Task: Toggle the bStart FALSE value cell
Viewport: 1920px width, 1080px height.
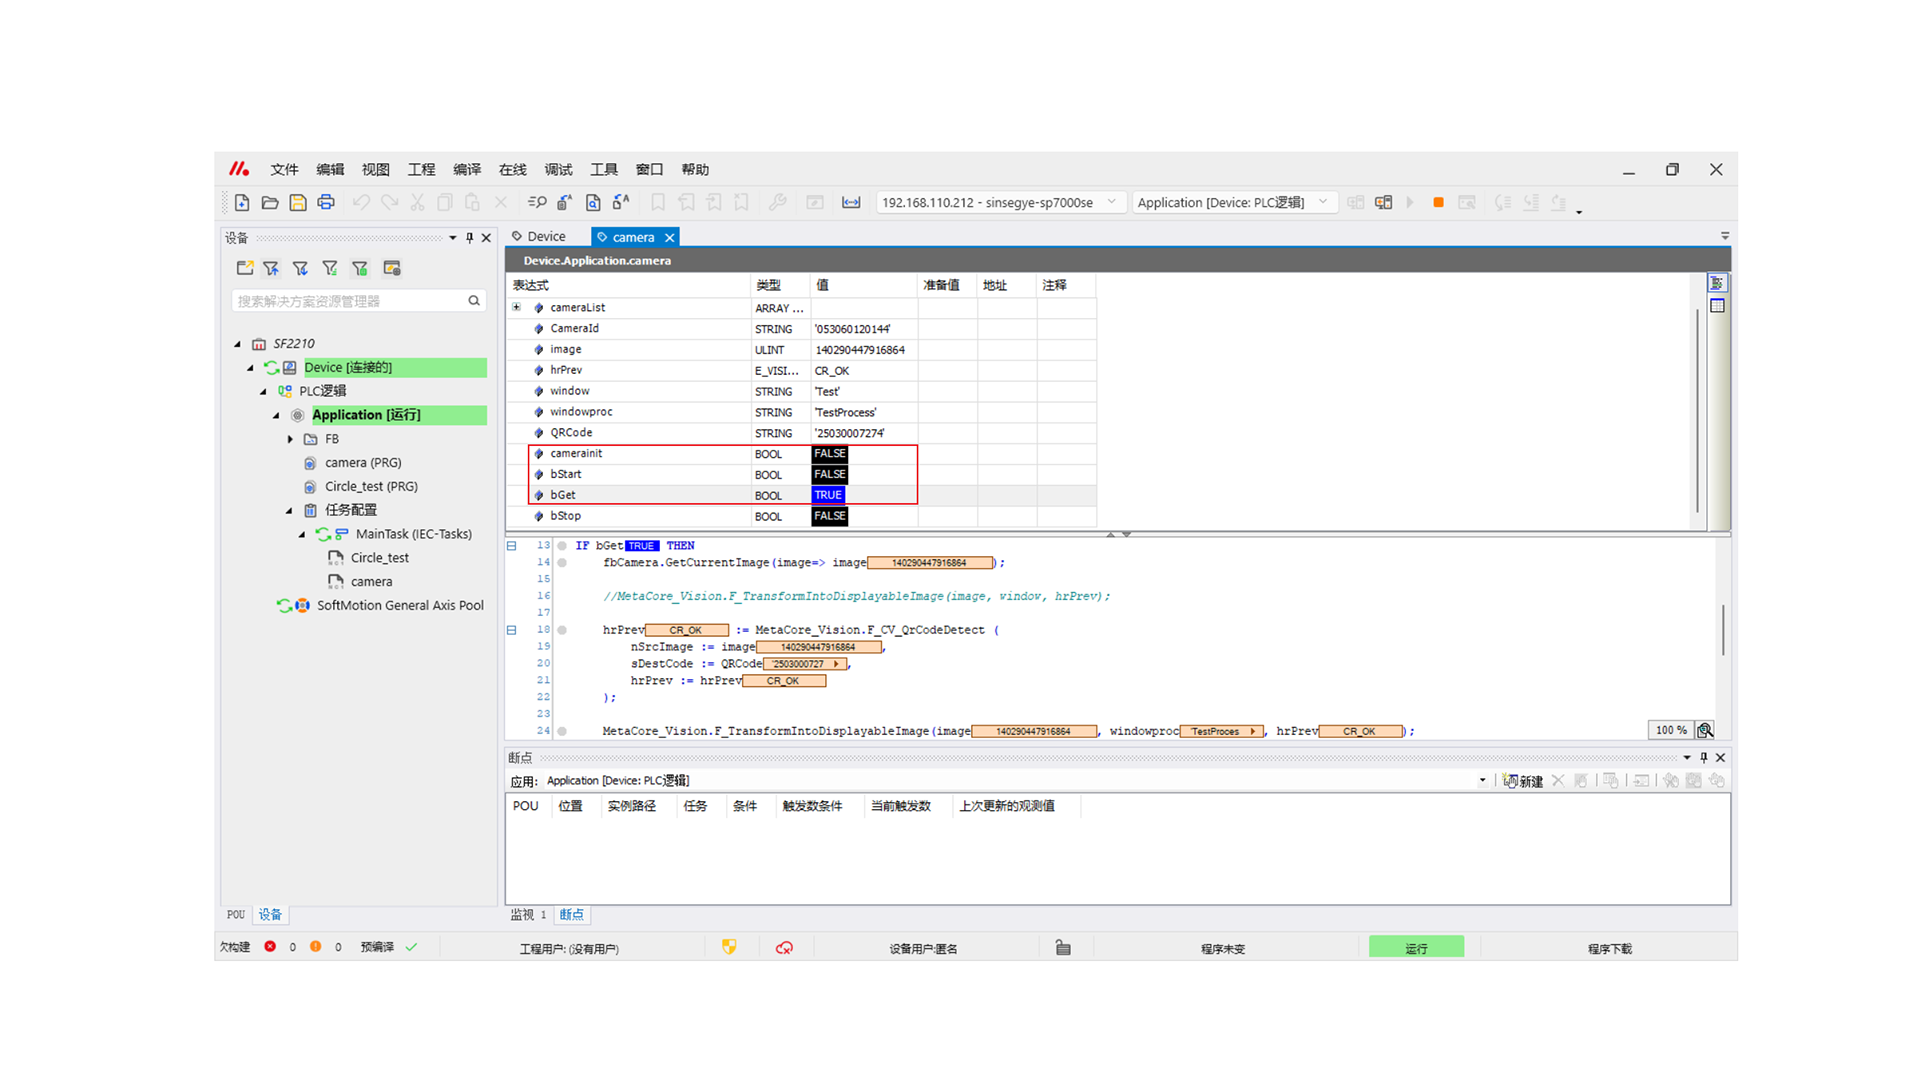Action: (x=830, y=474)
